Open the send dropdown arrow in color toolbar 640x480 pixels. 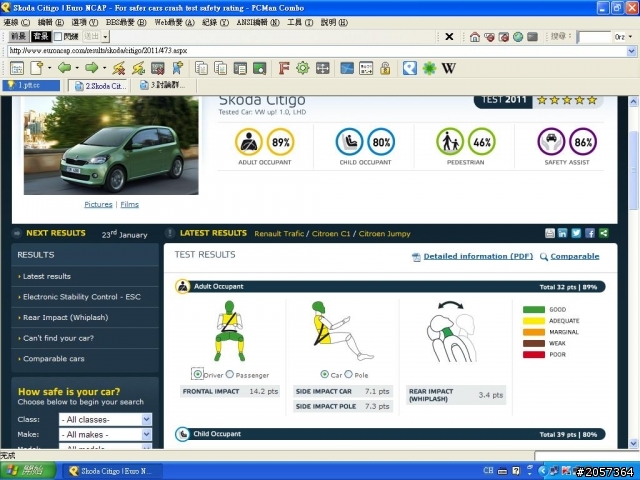click(105, 37)
